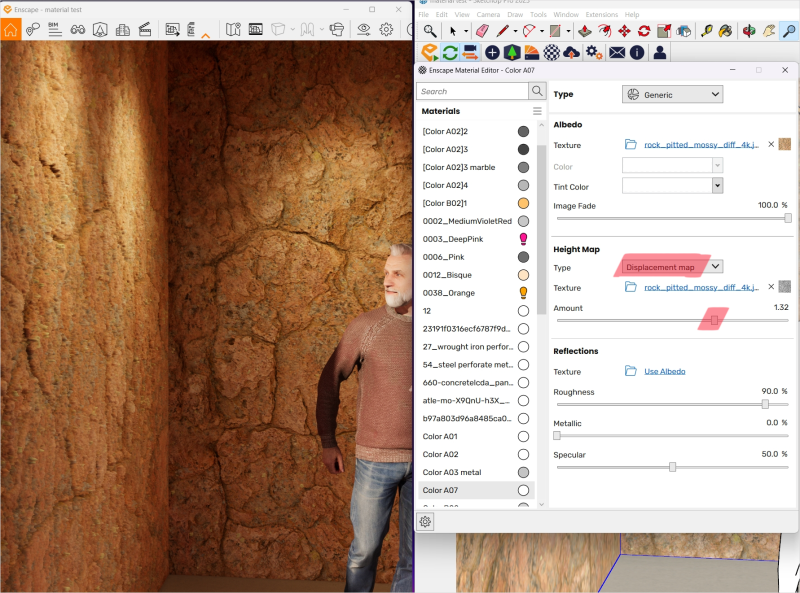800x593 pixels.
Task: Select the Tape Measure tool
Action: click(708, 32)
